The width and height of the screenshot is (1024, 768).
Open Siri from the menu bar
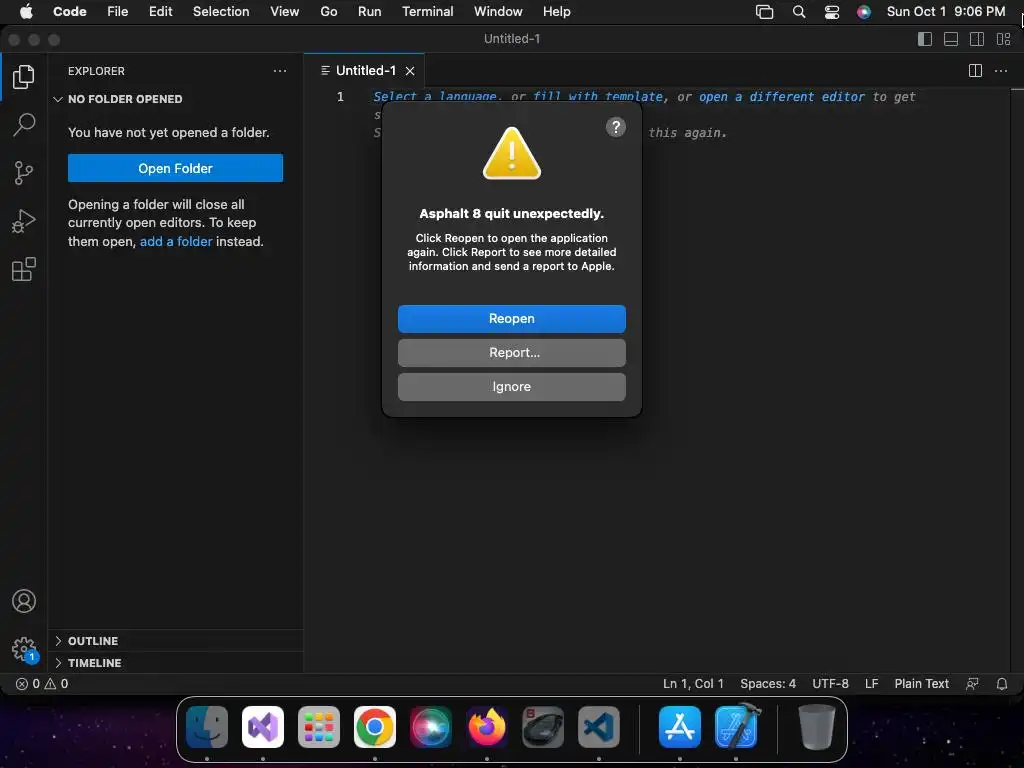point(864,12)
